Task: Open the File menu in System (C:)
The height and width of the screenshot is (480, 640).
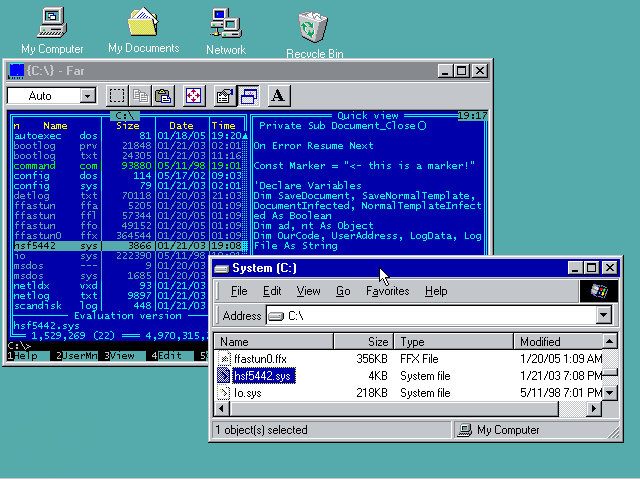Action: click(239, 291)
